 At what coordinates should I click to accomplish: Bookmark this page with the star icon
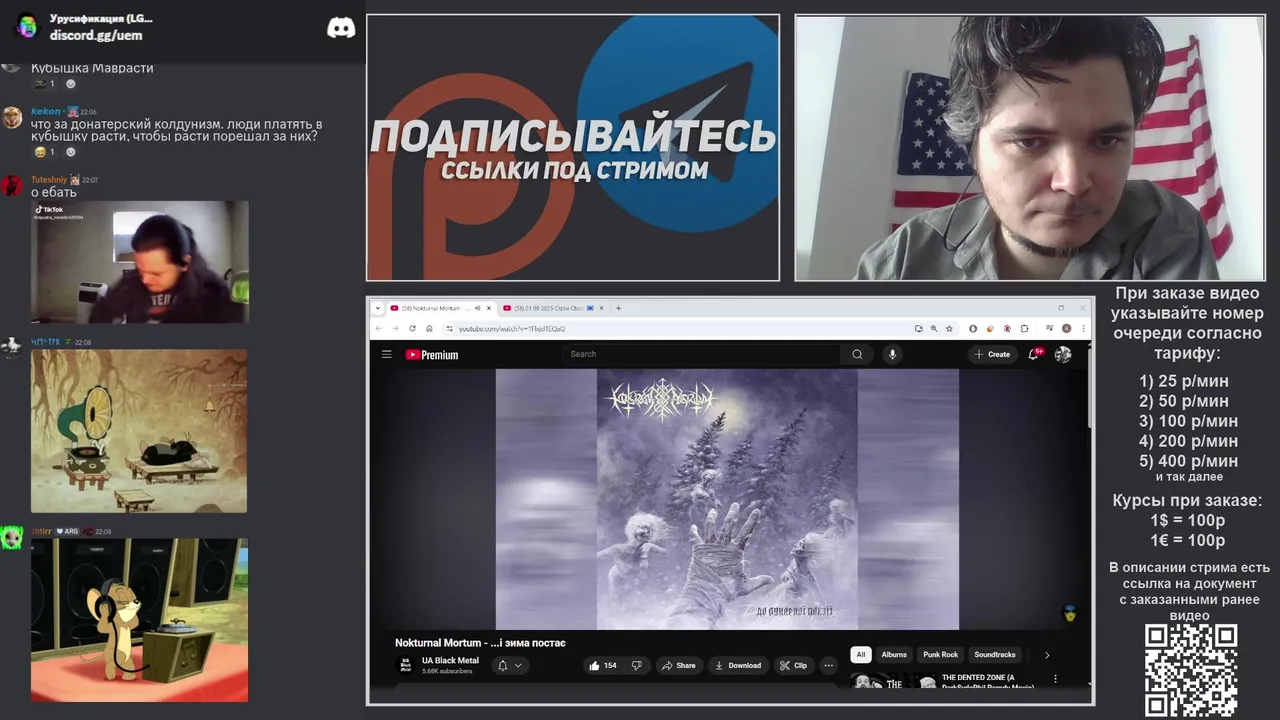tap(949, 328)
